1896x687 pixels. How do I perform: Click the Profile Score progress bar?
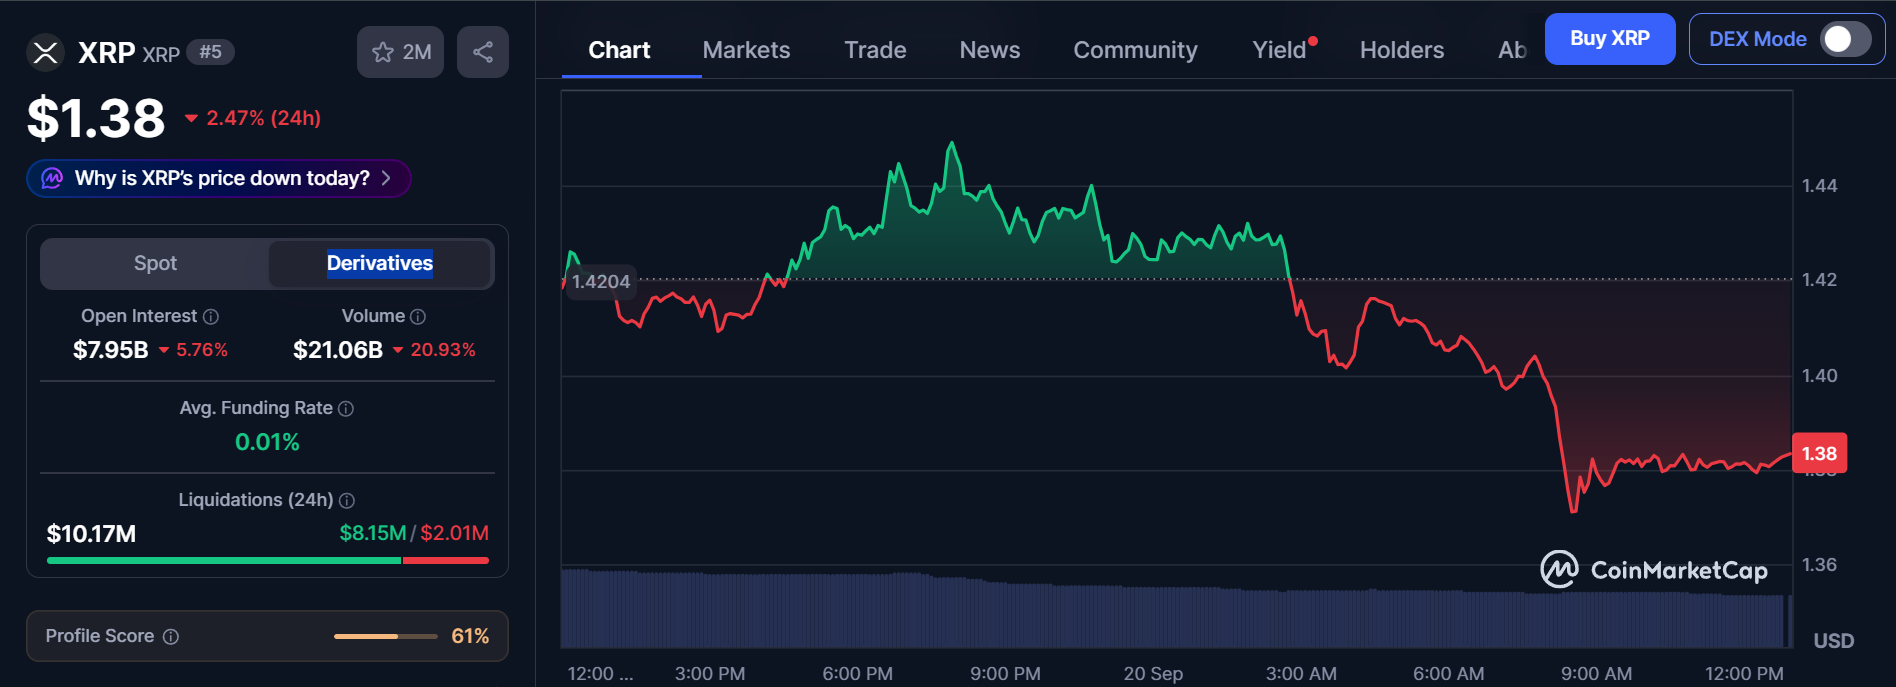tap(385, 637)
